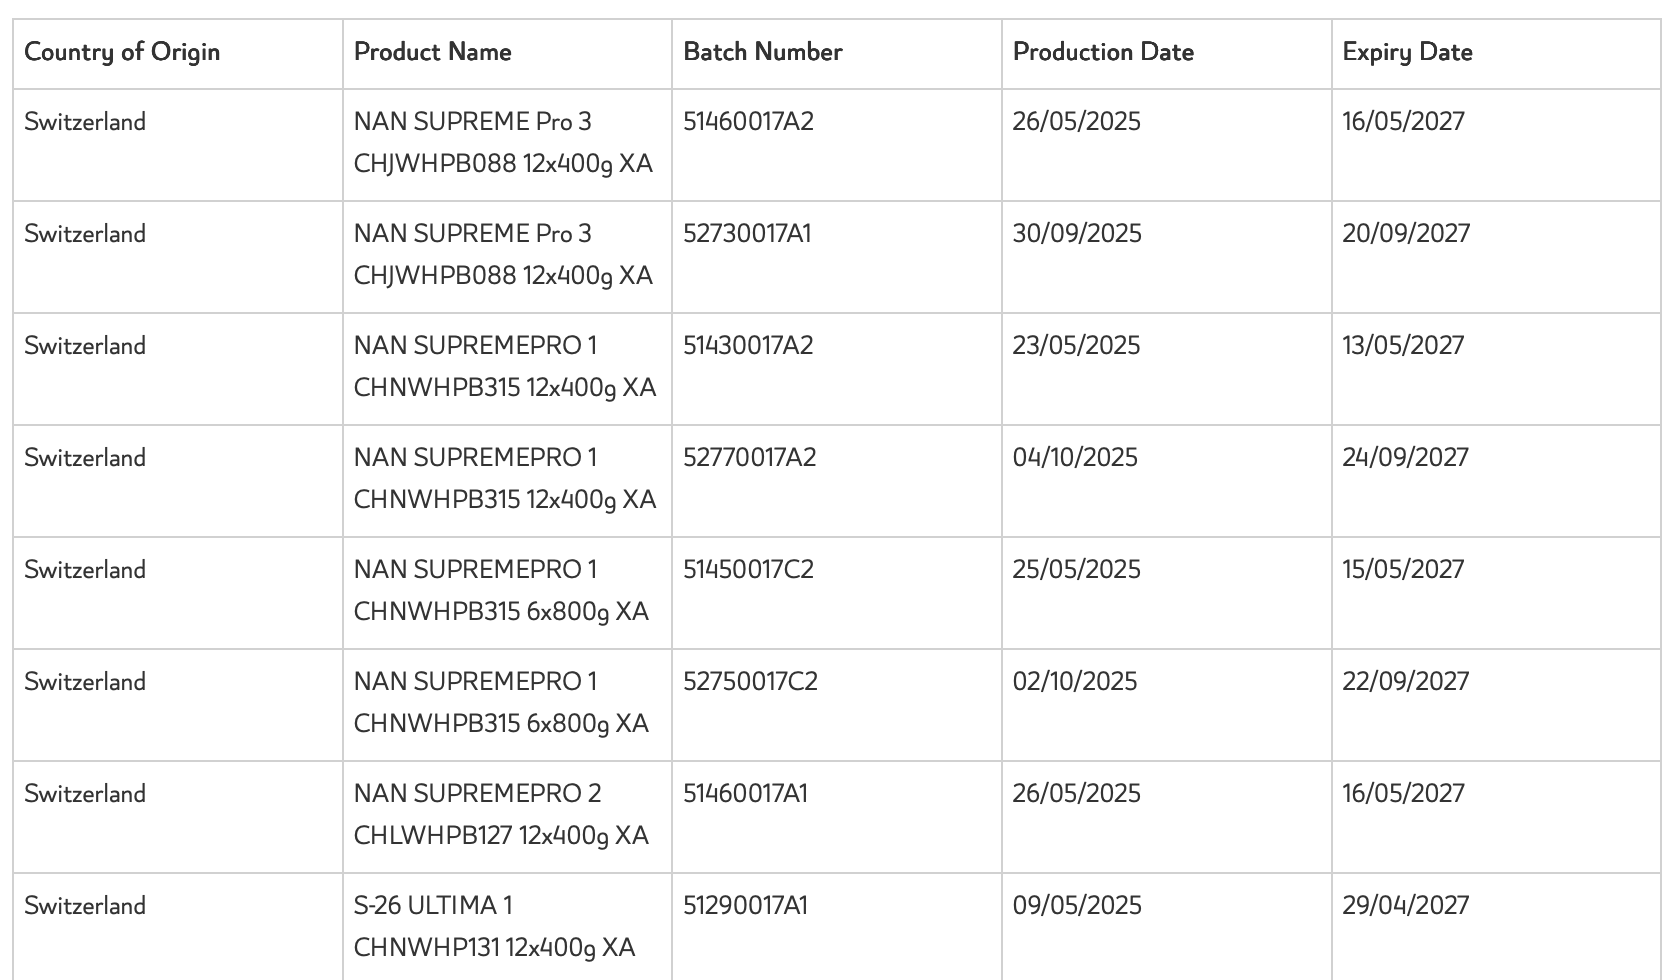Select batch number 52750017C2
1674x980 pixels.
750,682
